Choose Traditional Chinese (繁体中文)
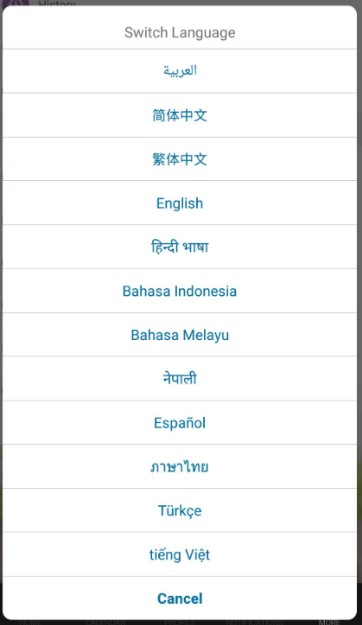 click(x=180, y=159)
